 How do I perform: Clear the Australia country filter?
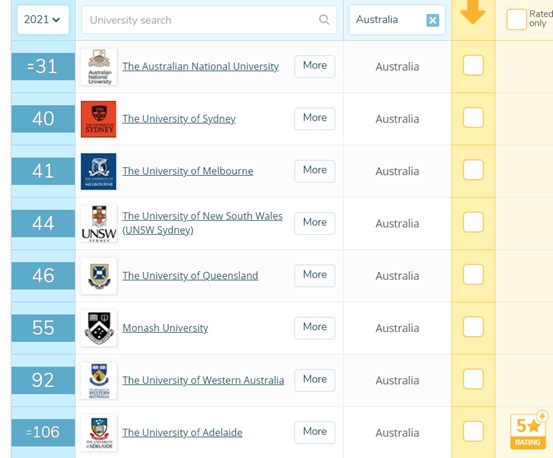pyautogui.click(x=432, y=20)
